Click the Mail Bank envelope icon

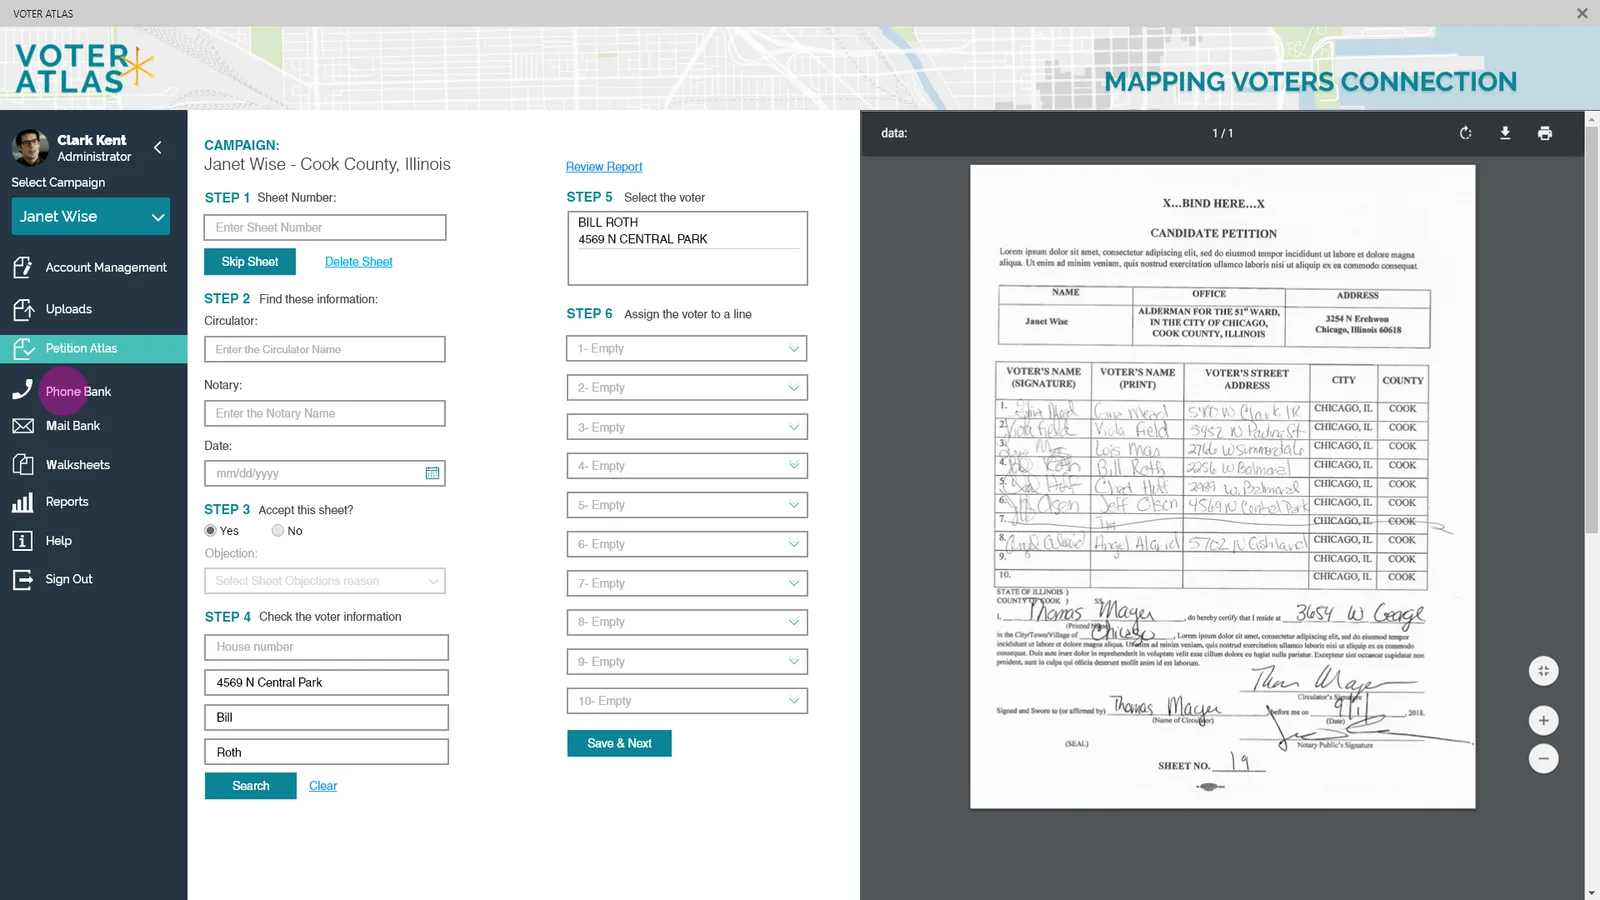[23, 426]
